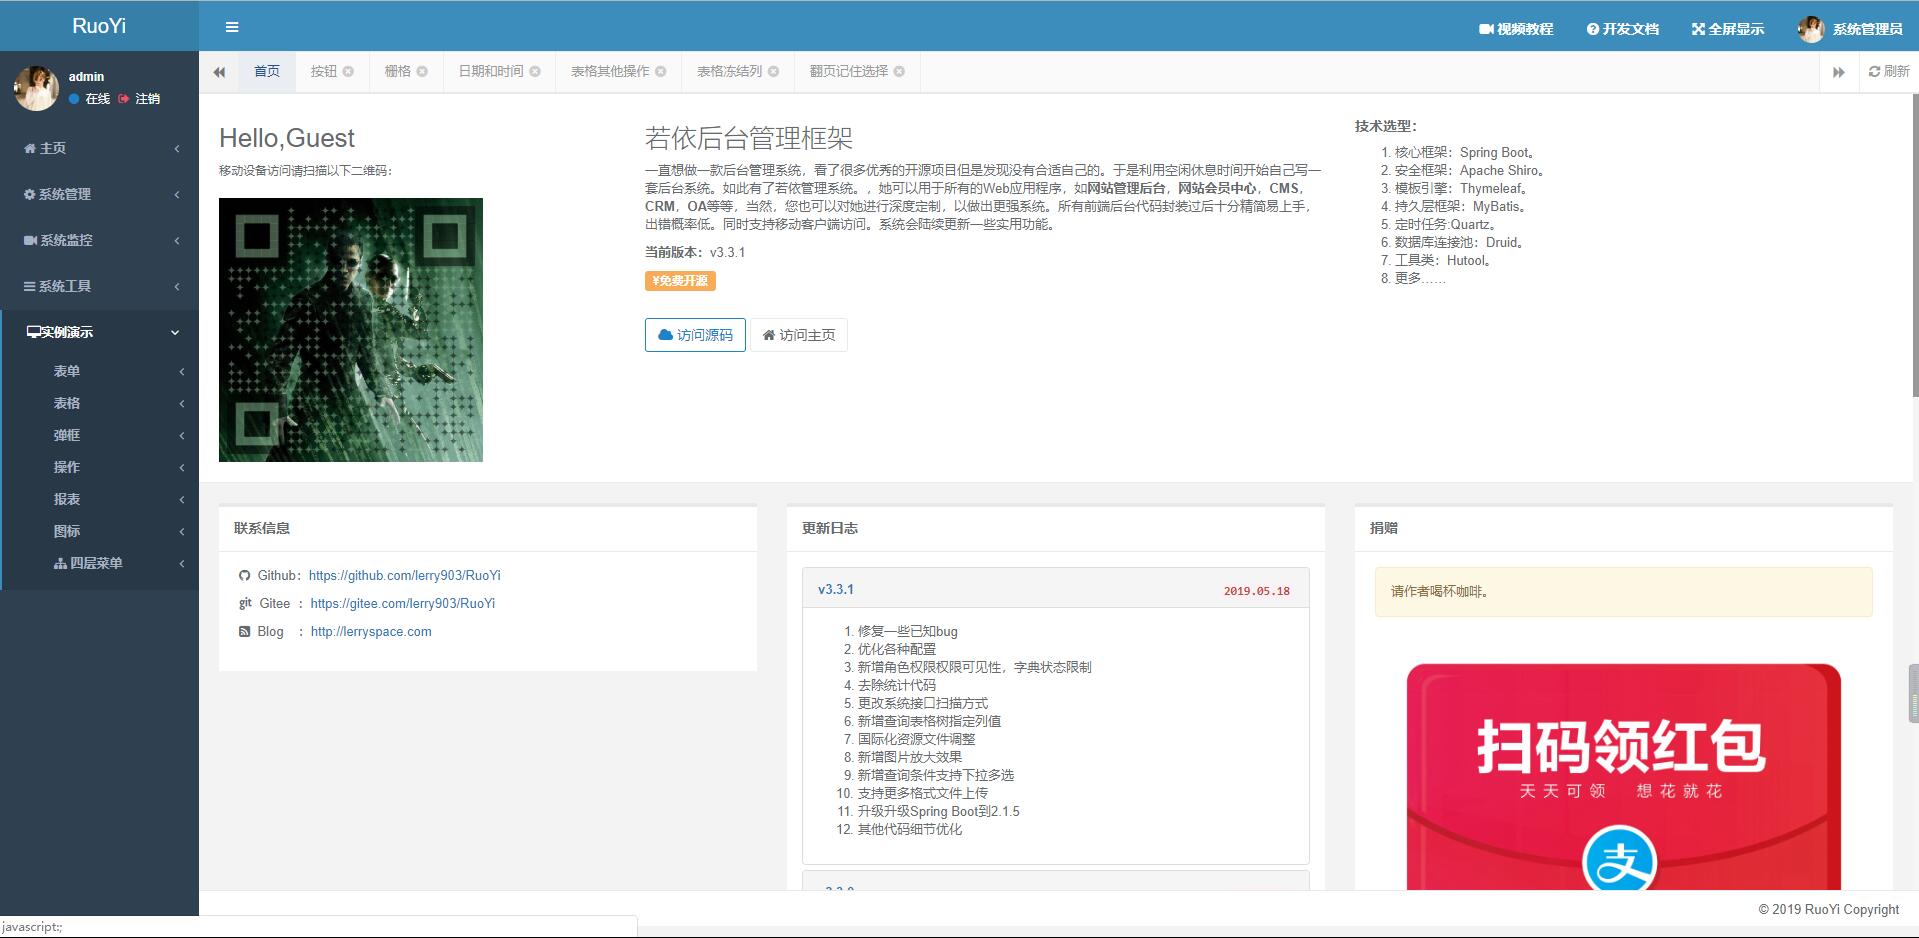Expand the 弹框 submenu
Image resolution: width=1919 pixels, height=938 pixels.
tap(99, 435)
